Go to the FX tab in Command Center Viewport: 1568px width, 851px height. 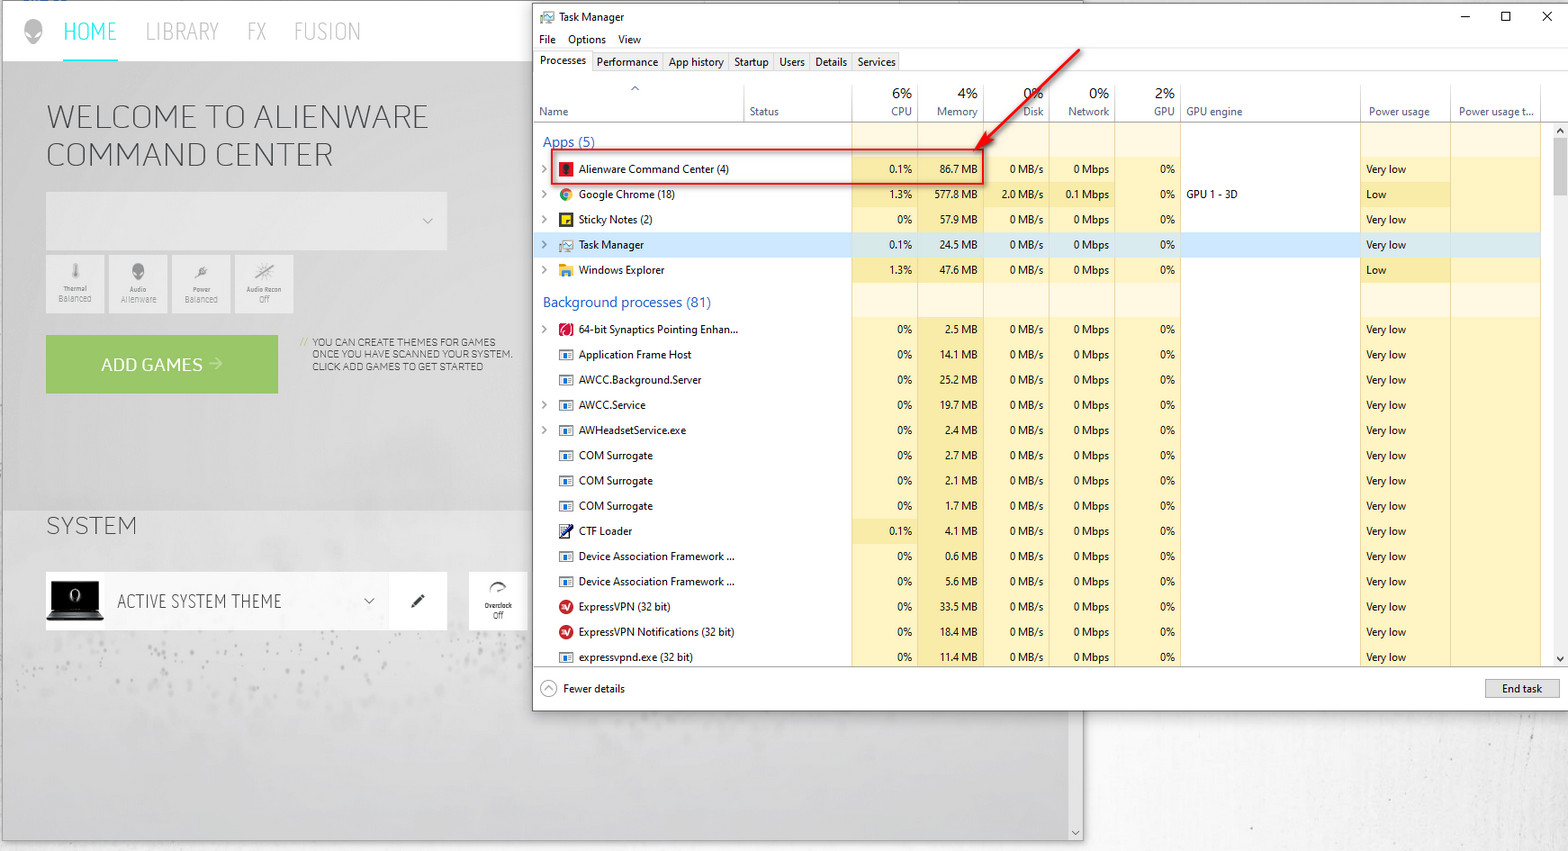257,32
